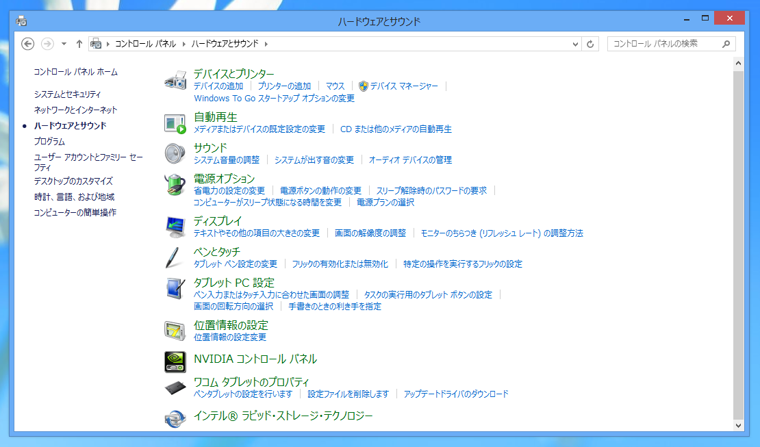The image size is (760, 447).
Task: Open インテル ラピッド・ストレージ・テクノロジー link
Action: (x=283, y=415)
